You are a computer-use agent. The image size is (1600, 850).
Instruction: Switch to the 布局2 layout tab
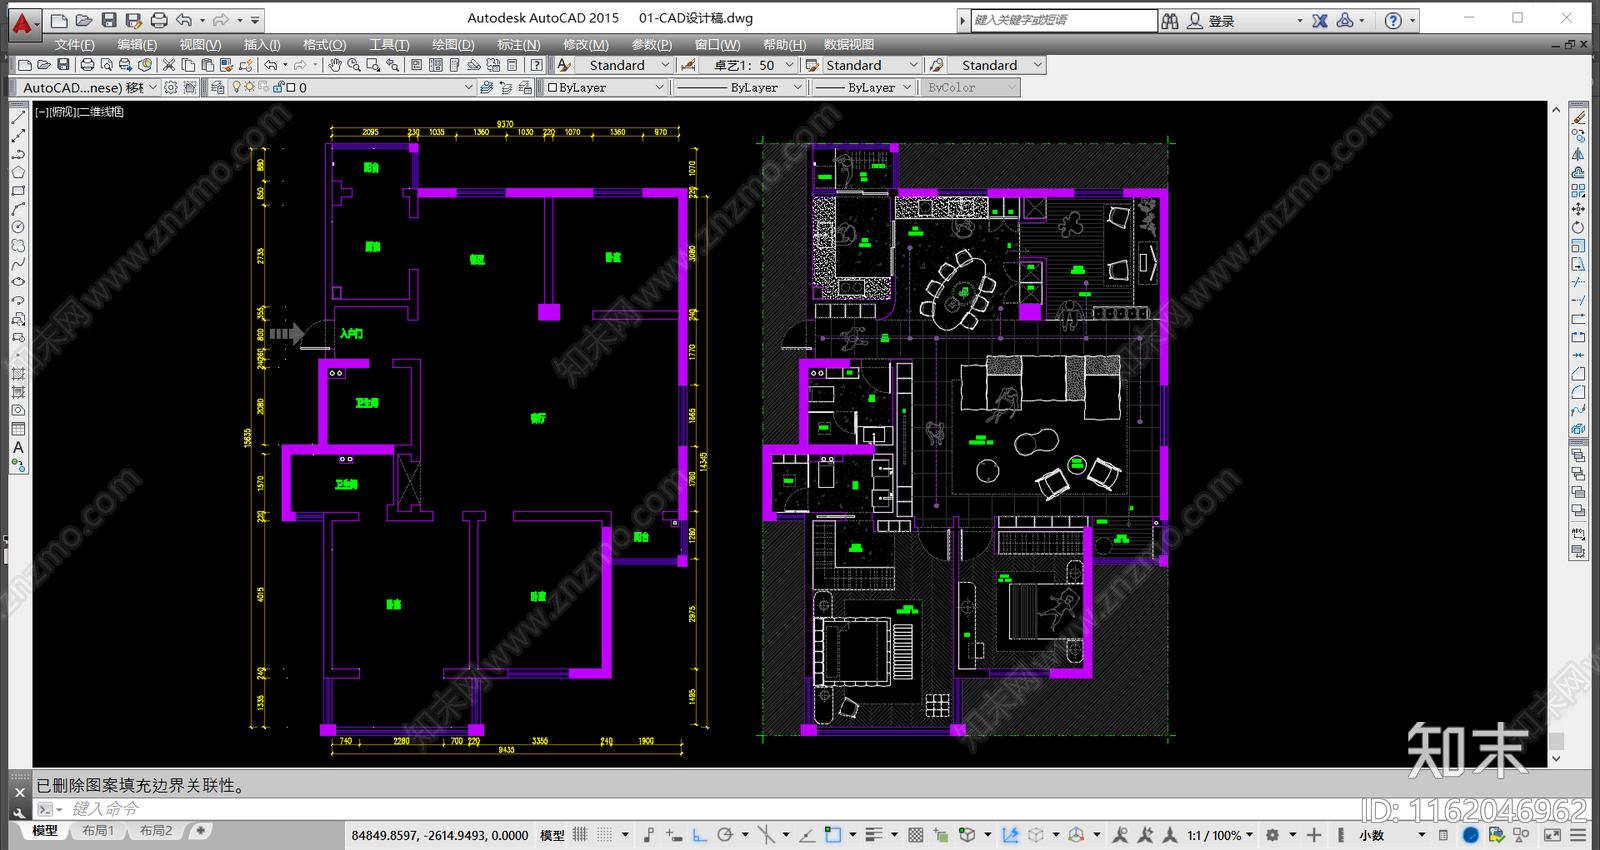[x=156, y=831]
